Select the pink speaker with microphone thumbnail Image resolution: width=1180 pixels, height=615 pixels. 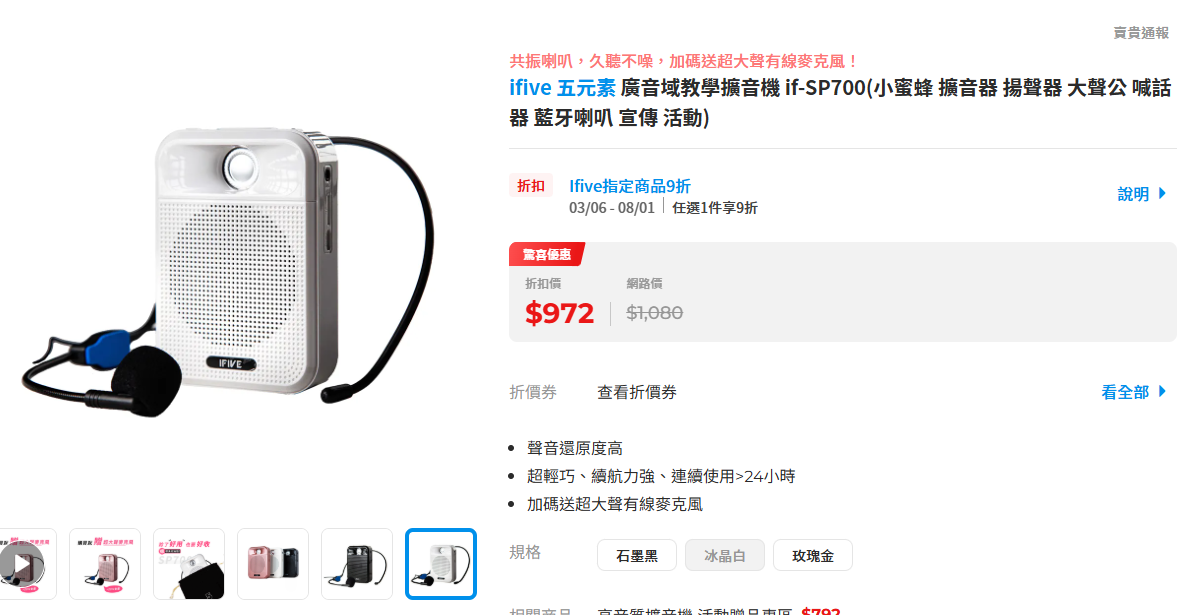click(105, 564)
